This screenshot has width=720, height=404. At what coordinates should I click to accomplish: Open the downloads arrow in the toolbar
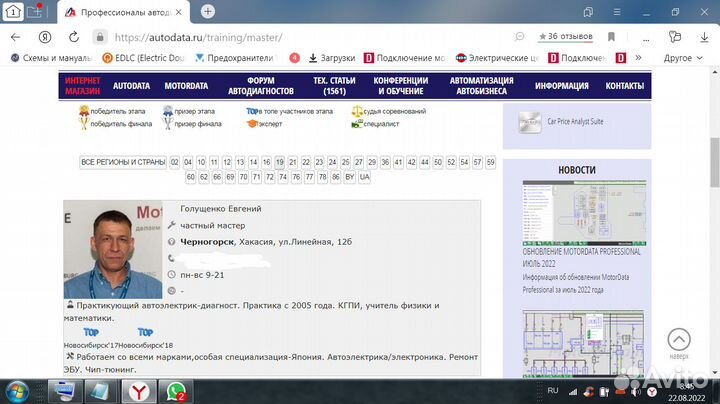point(704,37)
